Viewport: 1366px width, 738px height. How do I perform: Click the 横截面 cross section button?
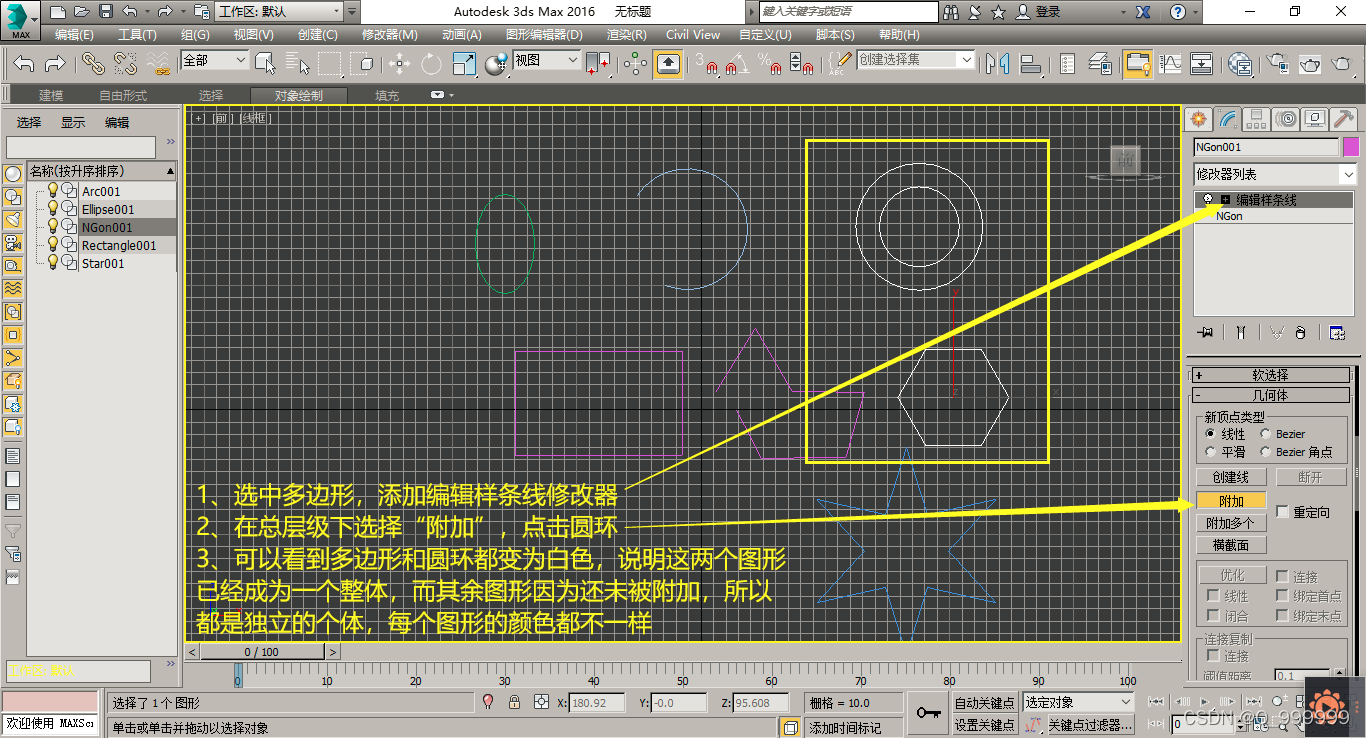coord(1231,545)
